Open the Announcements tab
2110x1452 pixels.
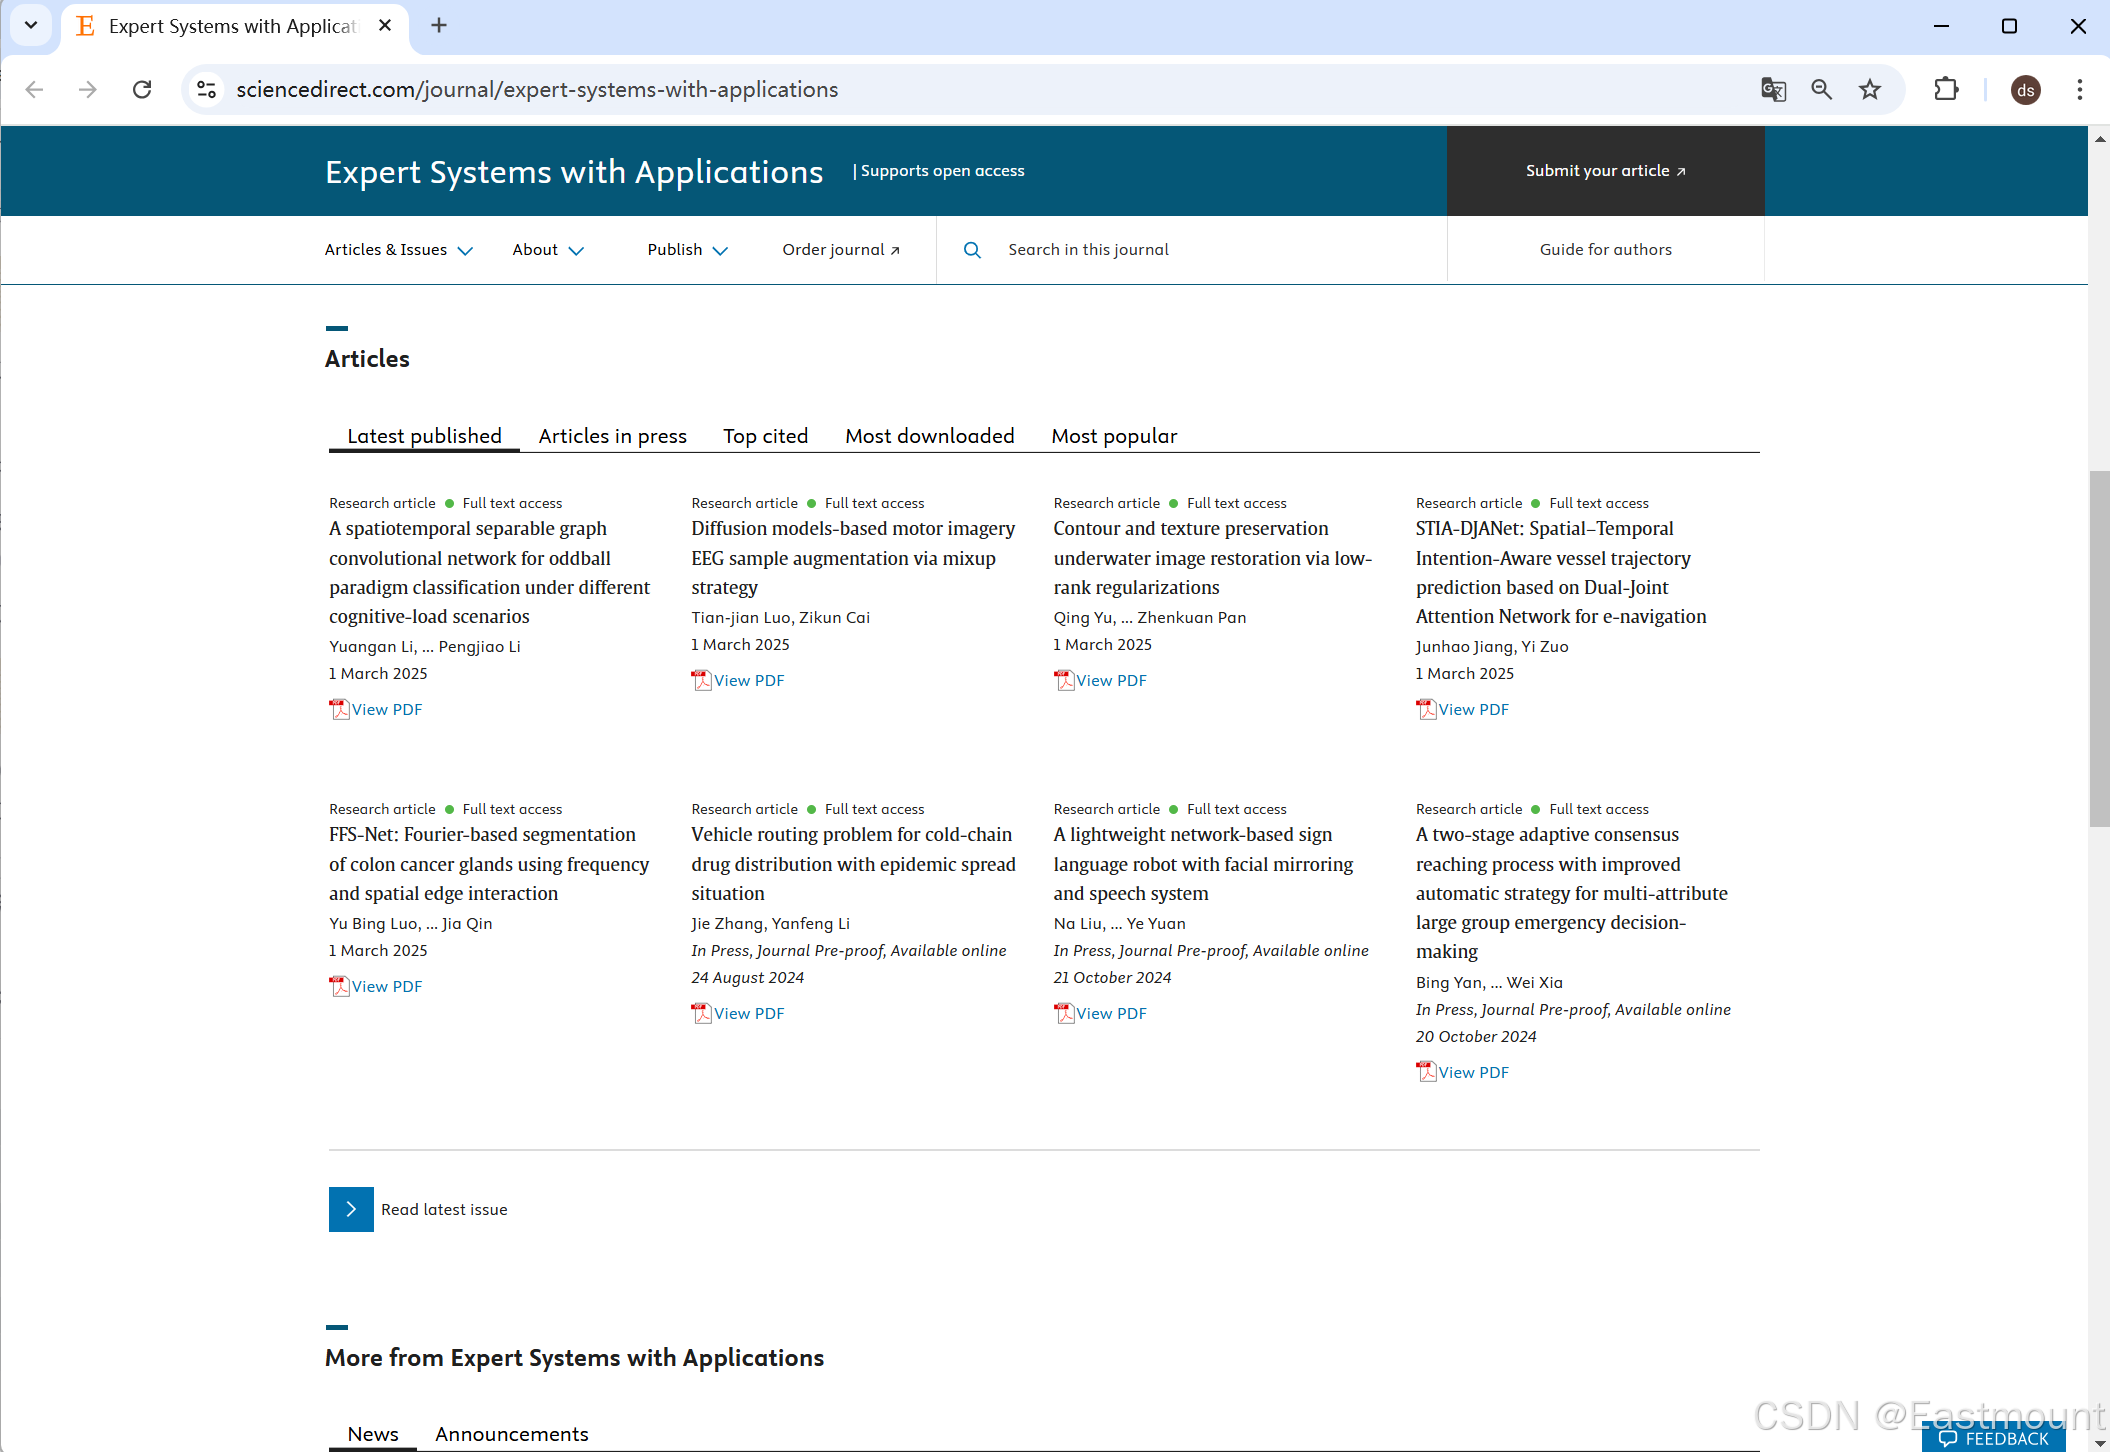pyautogui.click(x=511, y=1434)
